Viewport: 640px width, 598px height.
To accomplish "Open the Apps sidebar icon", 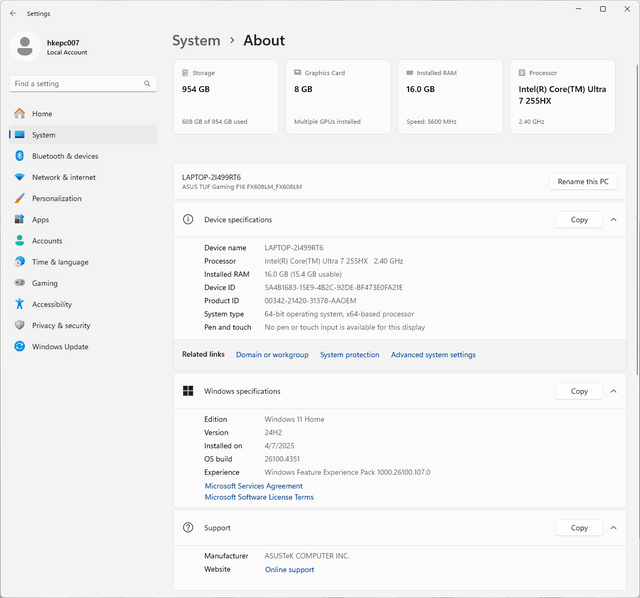I will point(20,220).
